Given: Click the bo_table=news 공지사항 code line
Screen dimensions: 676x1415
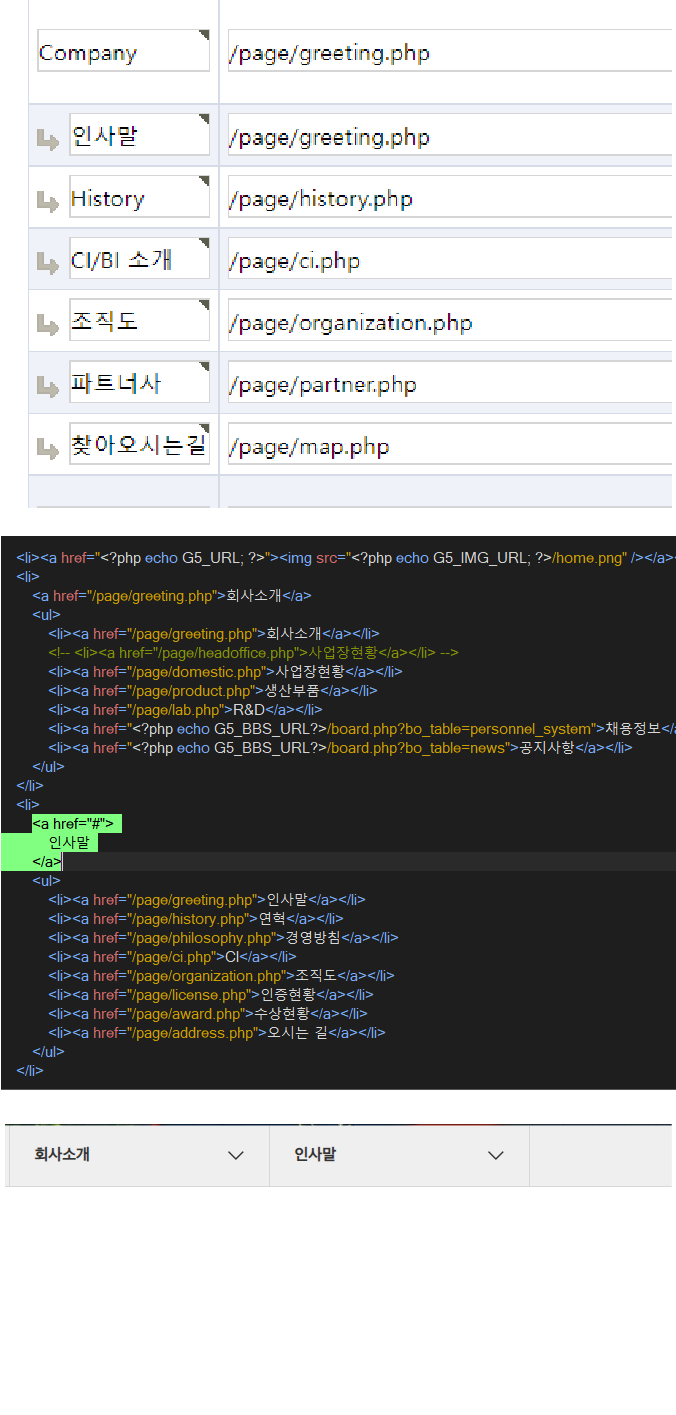Looking at the screenshot, I should click(x=340, y=748).
